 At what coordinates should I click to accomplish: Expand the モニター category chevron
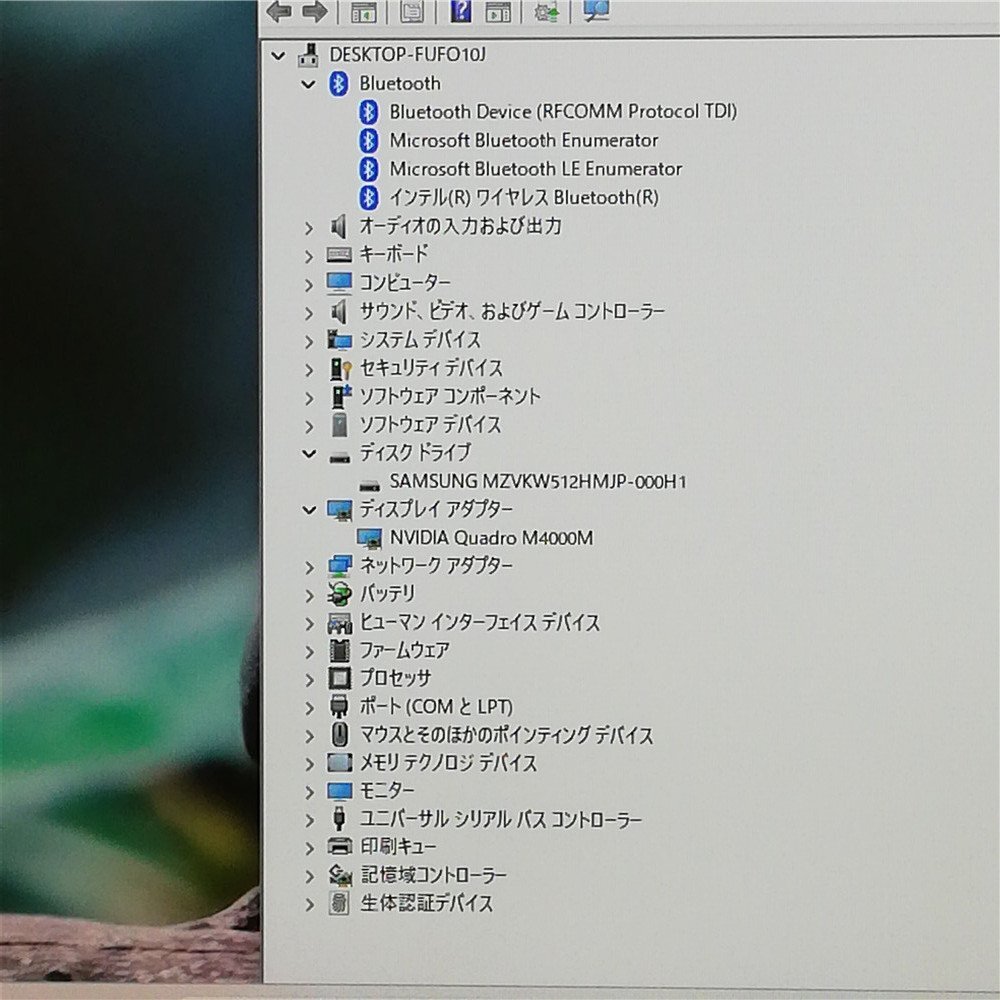click(309, 793)
